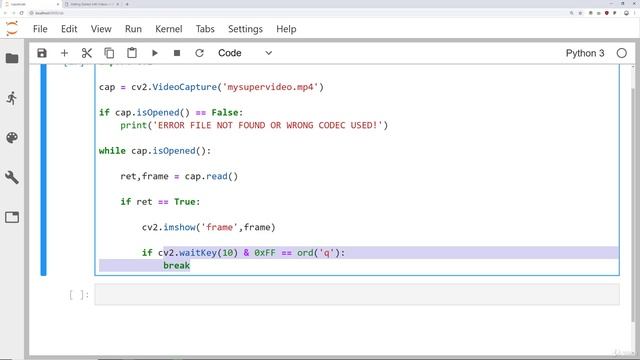Cut the selected cell with scissors icon
The image size is (640, 360).
[x=87, y=53]
